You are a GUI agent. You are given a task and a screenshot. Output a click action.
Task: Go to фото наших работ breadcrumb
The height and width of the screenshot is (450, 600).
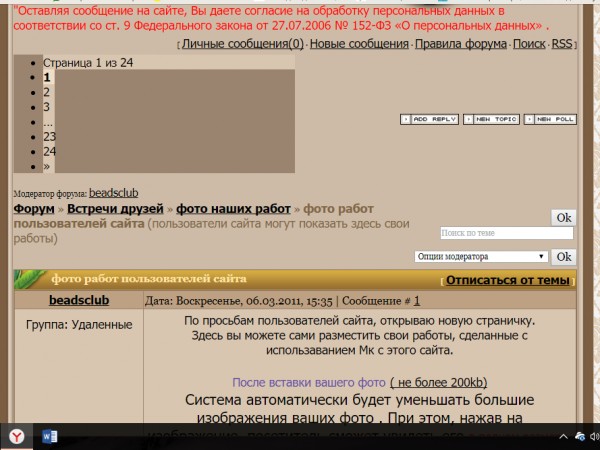coord(233,209)
